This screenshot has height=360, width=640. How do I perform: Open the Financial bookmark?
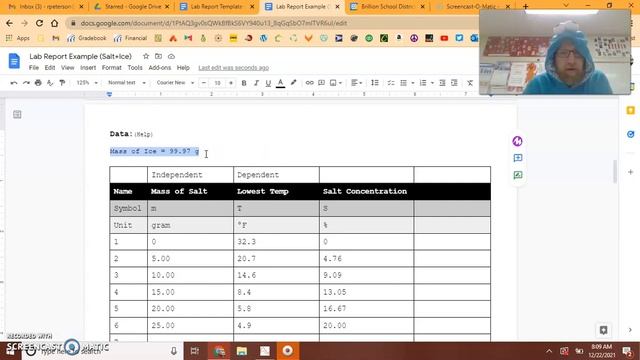[130, 38]
